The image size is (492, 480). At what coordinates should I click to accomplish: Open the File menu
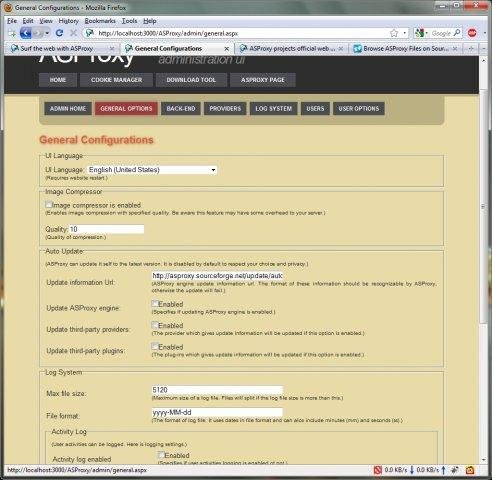(12, 21)
